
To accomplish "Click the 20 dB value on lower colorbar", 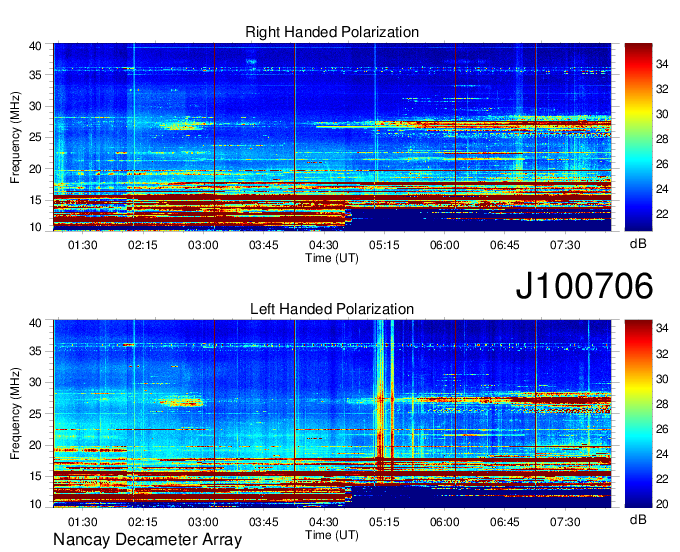I will point(662,504).
